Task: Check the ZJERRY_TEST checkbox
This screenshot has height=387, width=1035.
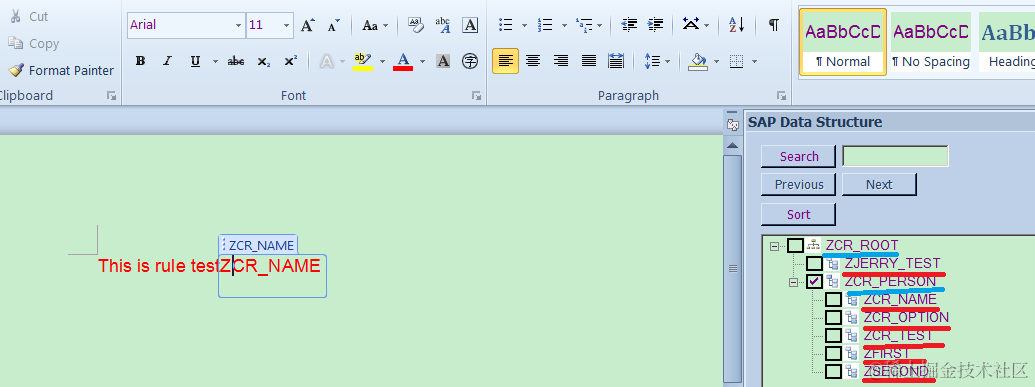Action: 815,264
